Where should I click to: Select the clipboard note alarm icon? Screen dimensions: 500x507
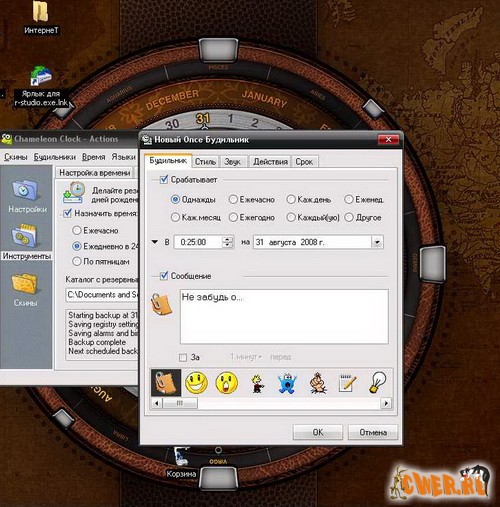coord(166,382)
